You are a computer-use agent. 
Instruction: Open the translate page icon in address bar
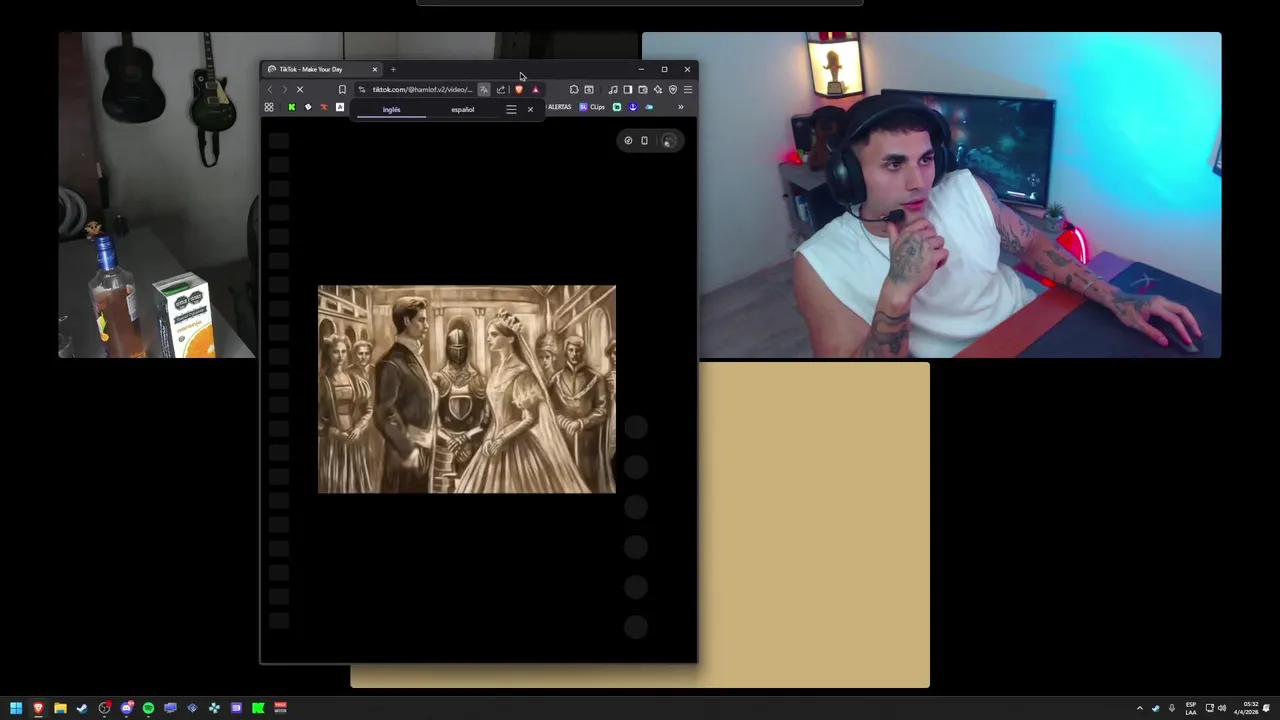484,89
